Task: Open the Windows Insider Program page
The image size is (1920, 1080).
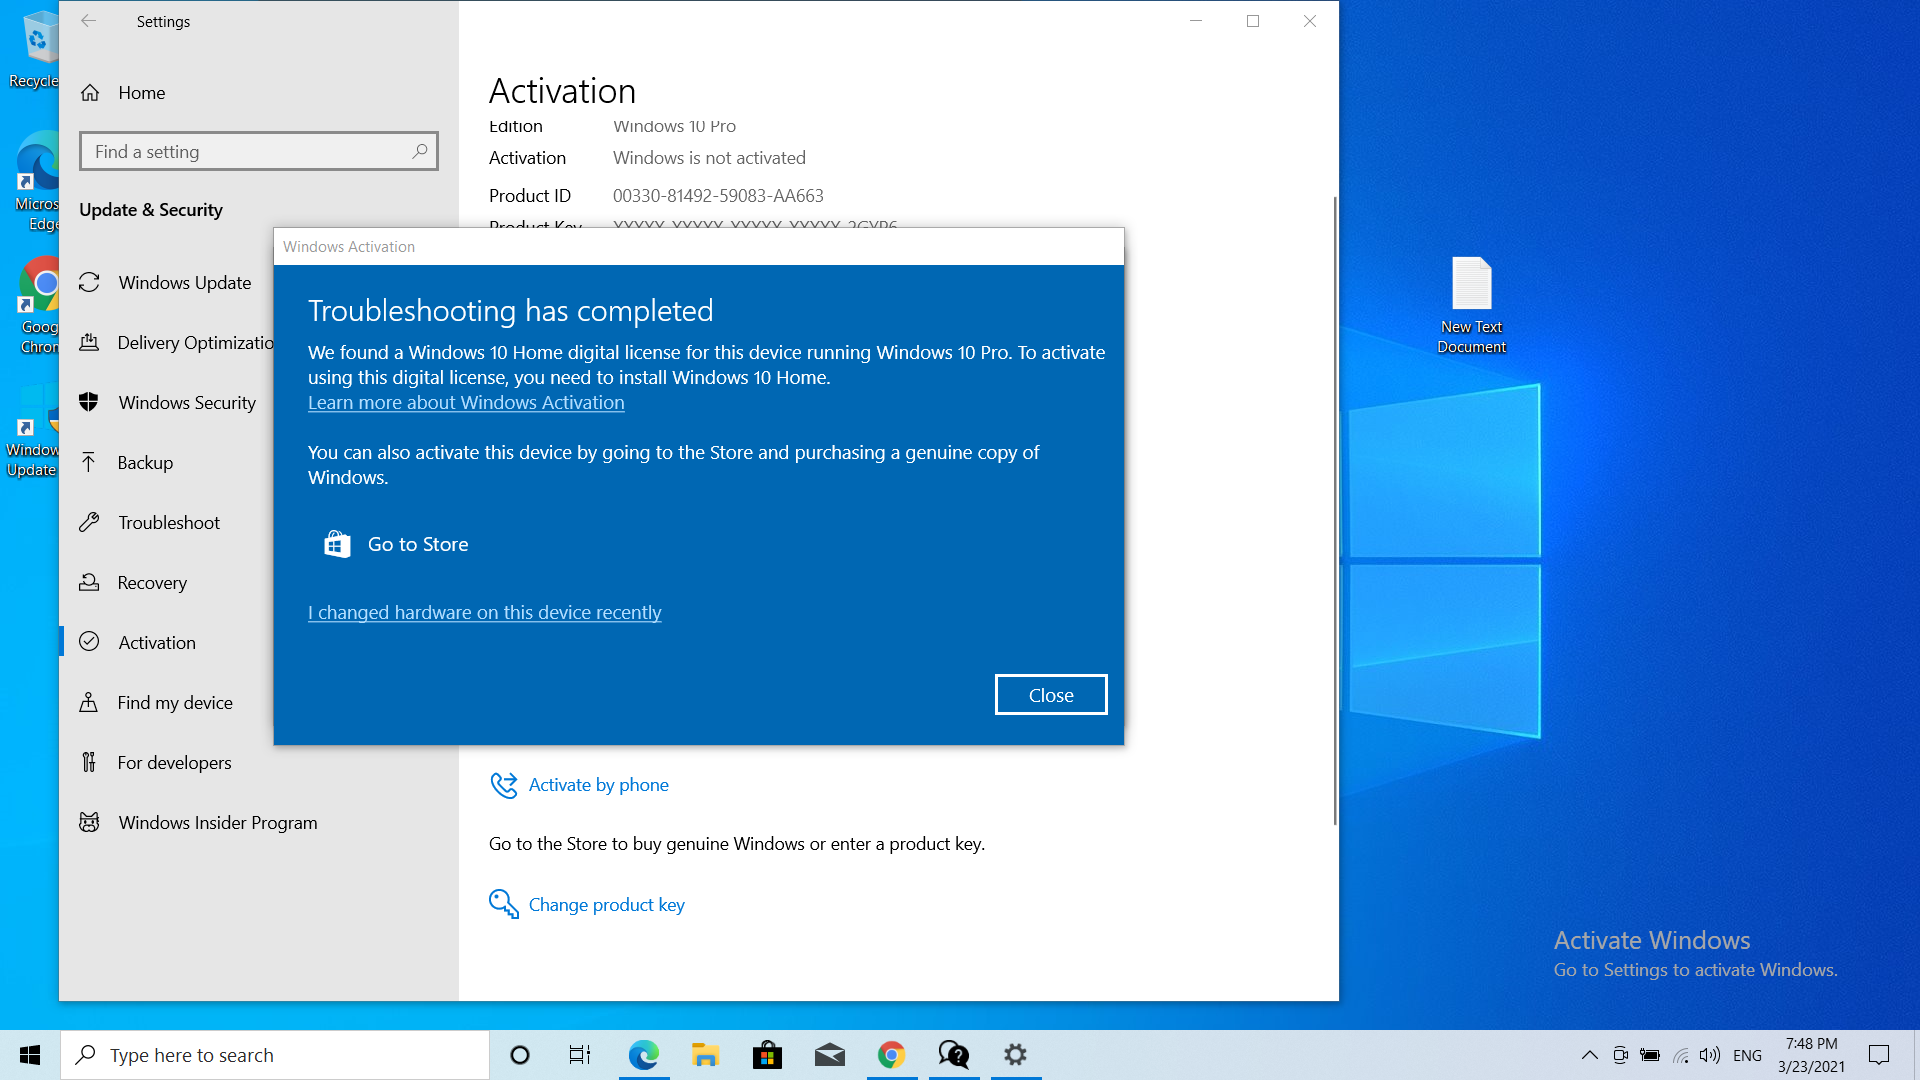Action: click(218, 823)
